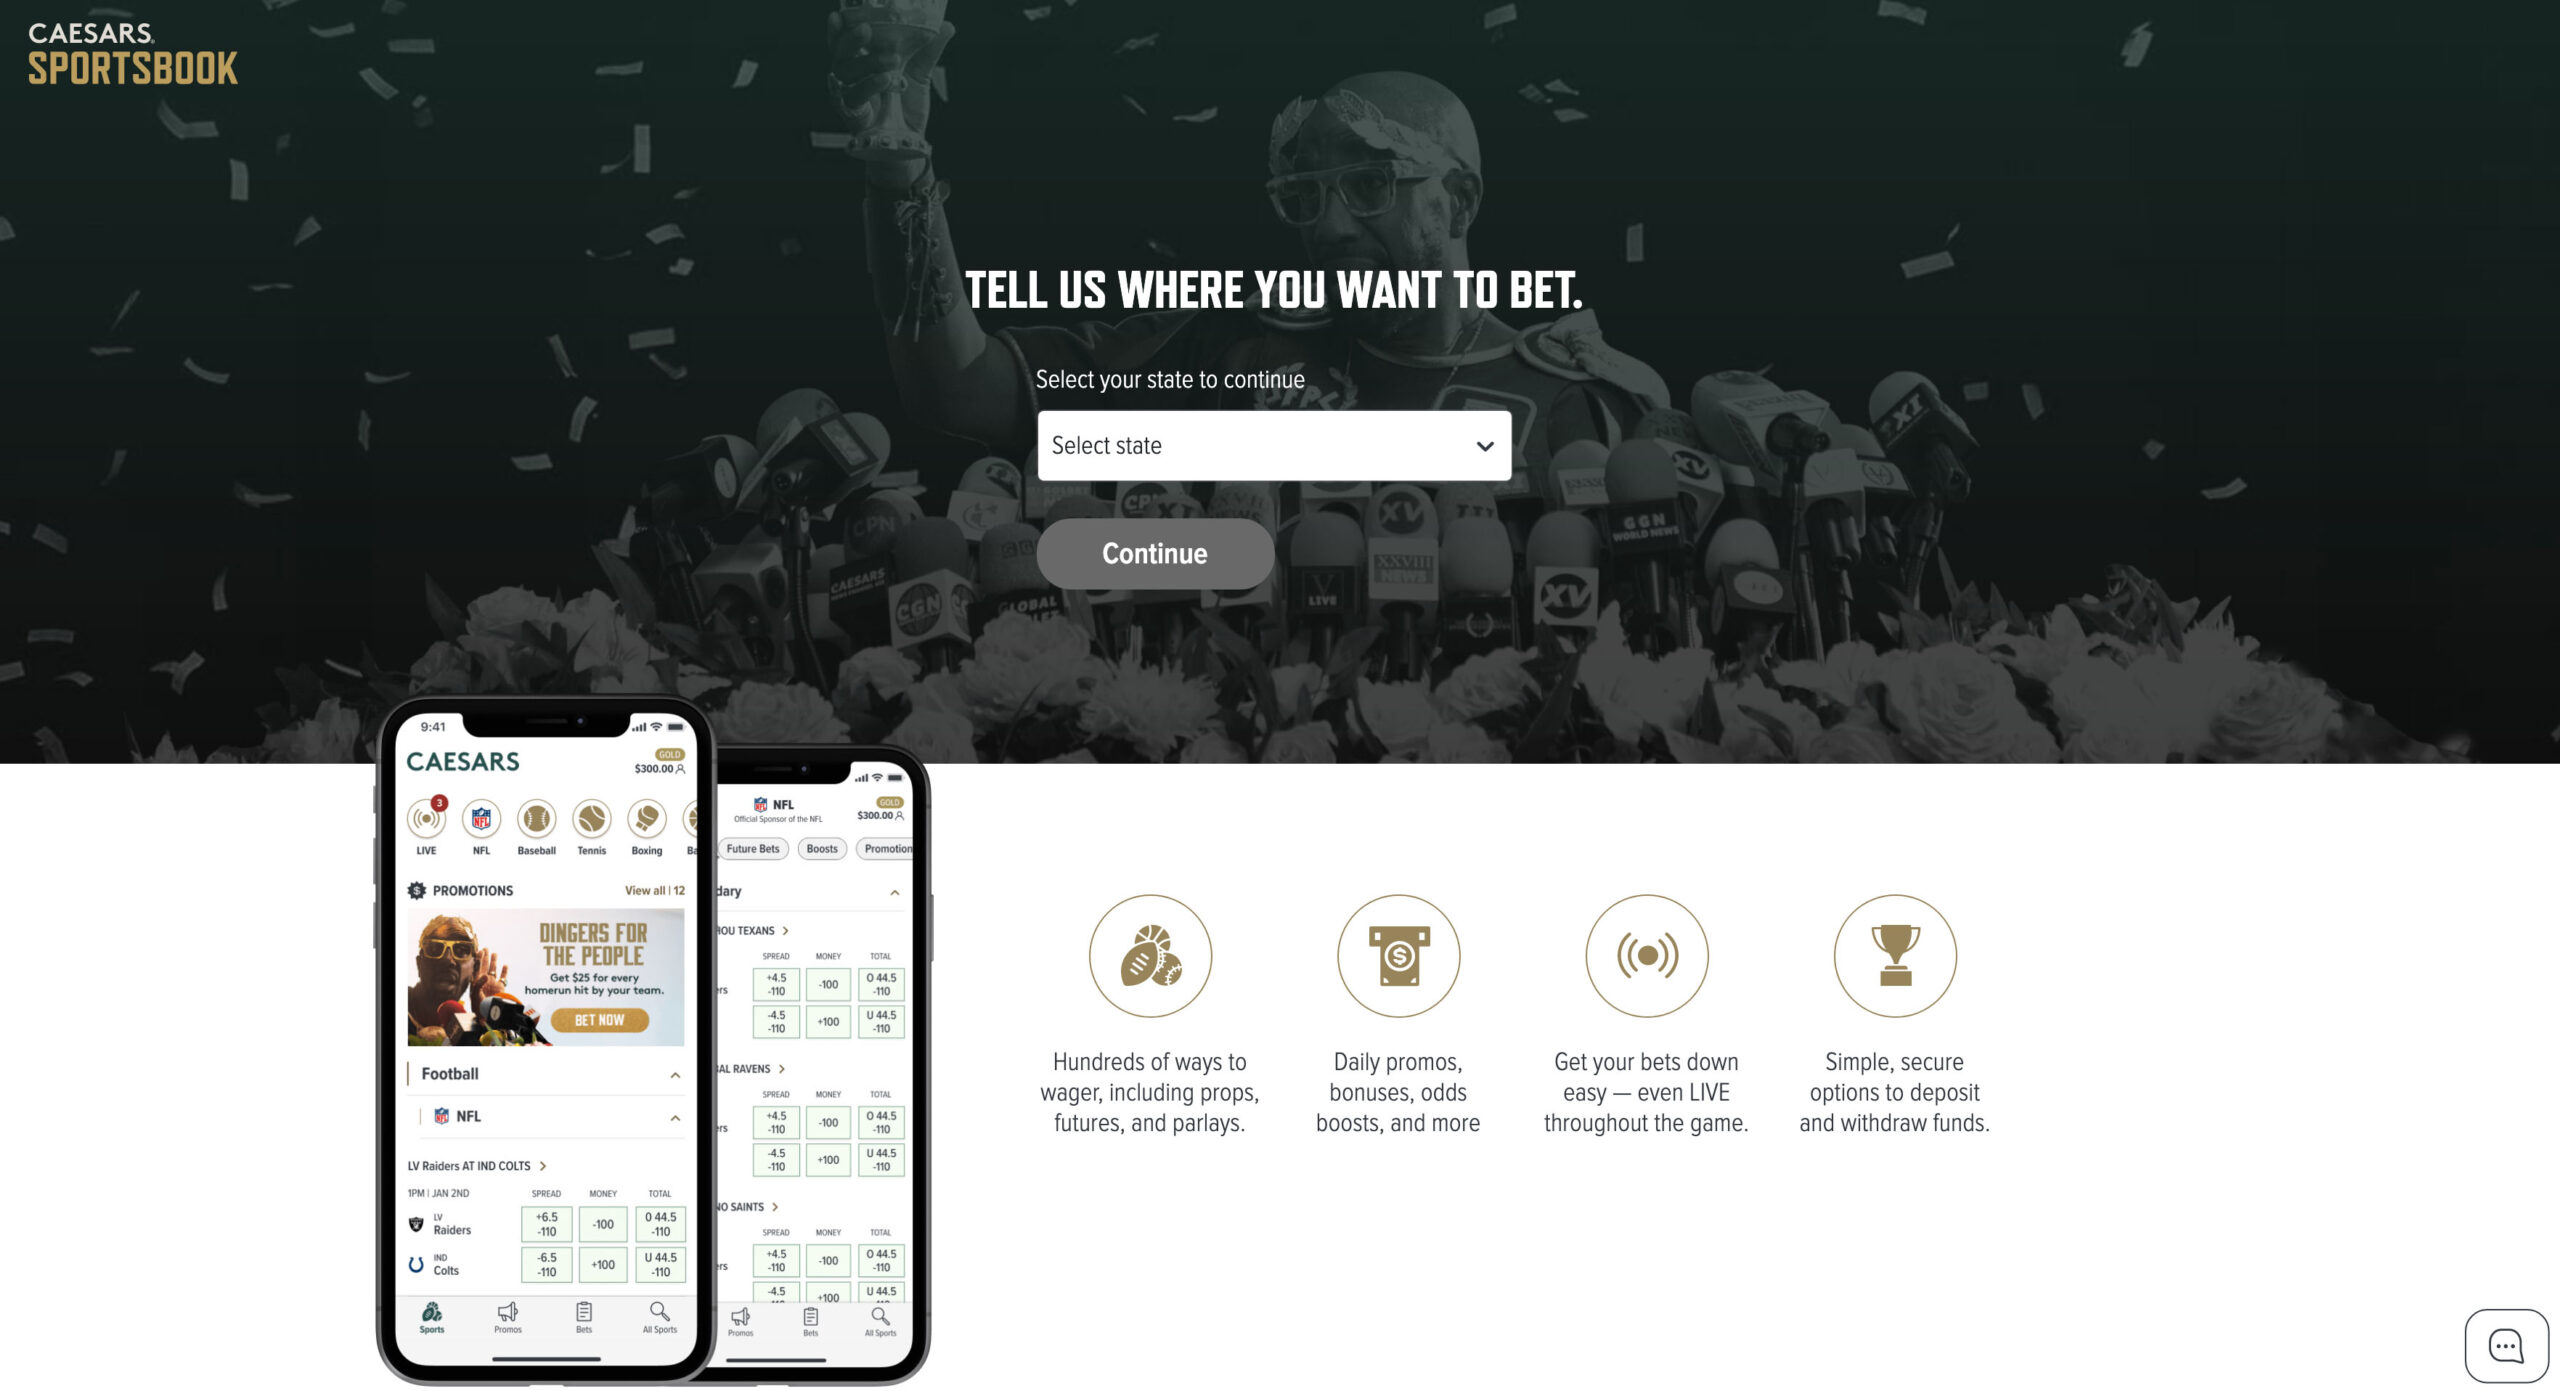Click the NFL sports icon on mobile
This screenshot has height=1391, width=2560.
pyautogui.click(x=483, y=819)
